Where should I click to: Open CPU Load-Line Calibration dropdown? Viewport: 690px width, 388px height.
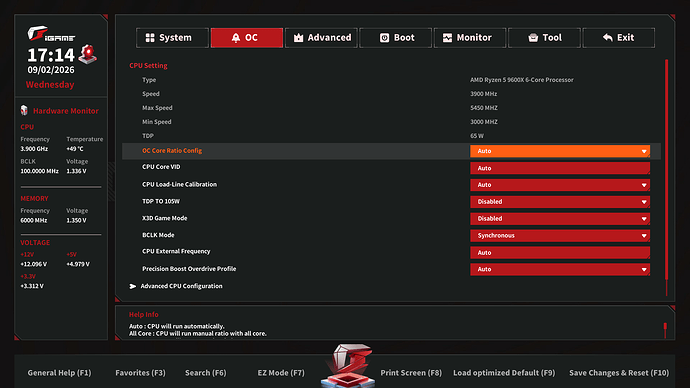(560, 185)
